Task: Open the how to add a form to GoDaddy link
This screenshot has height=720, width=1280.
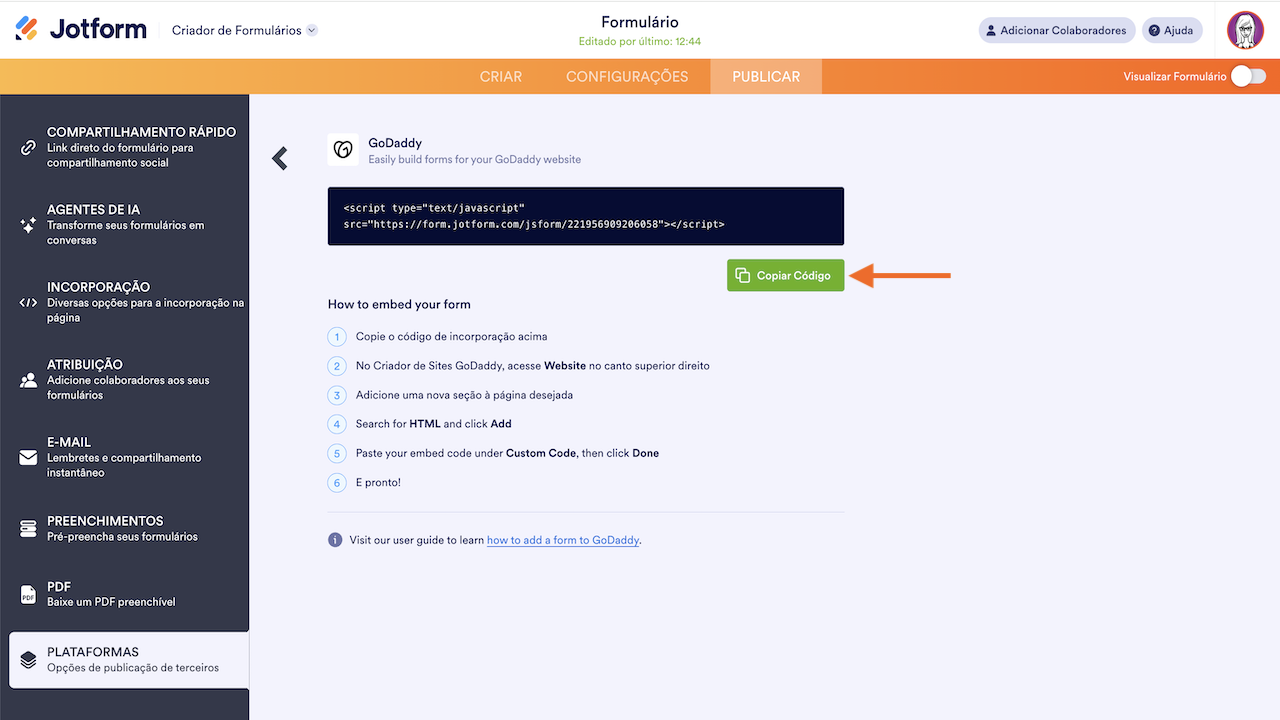Action: [563, 540]
